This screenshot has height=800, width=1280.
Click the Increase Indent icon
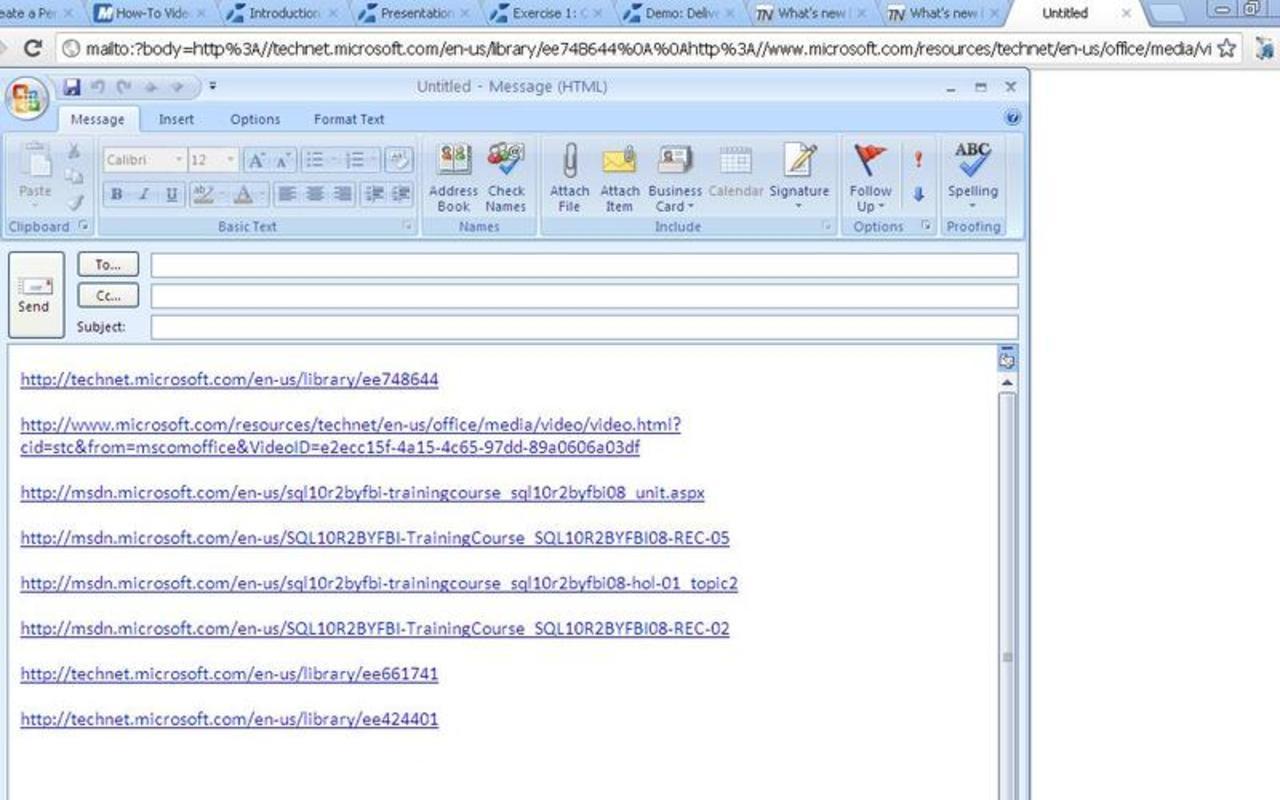[401, 194]
